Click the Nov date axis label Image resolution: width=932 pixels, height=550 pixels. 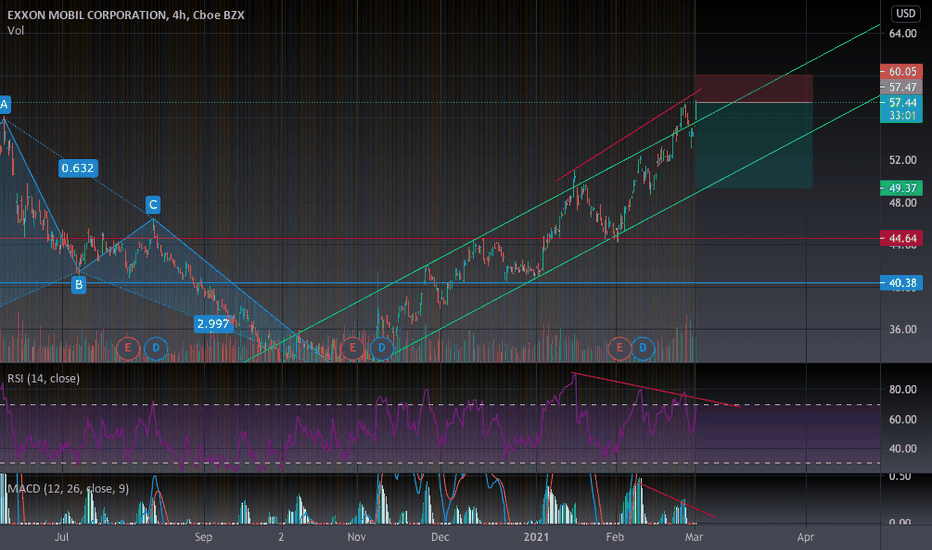pyautogui.click(x=357, y=537)
